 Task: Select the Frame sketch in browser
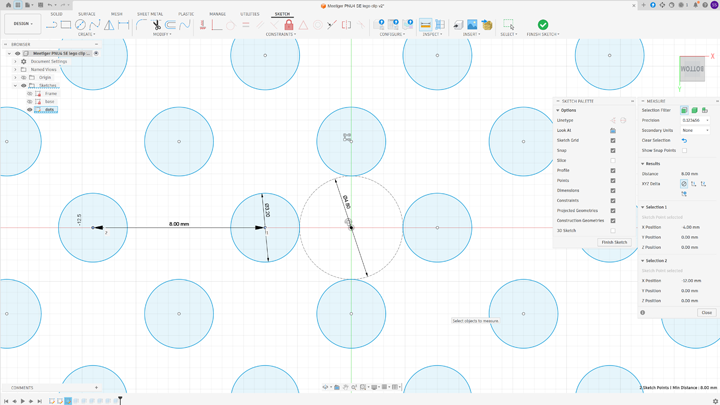(51, 94)
